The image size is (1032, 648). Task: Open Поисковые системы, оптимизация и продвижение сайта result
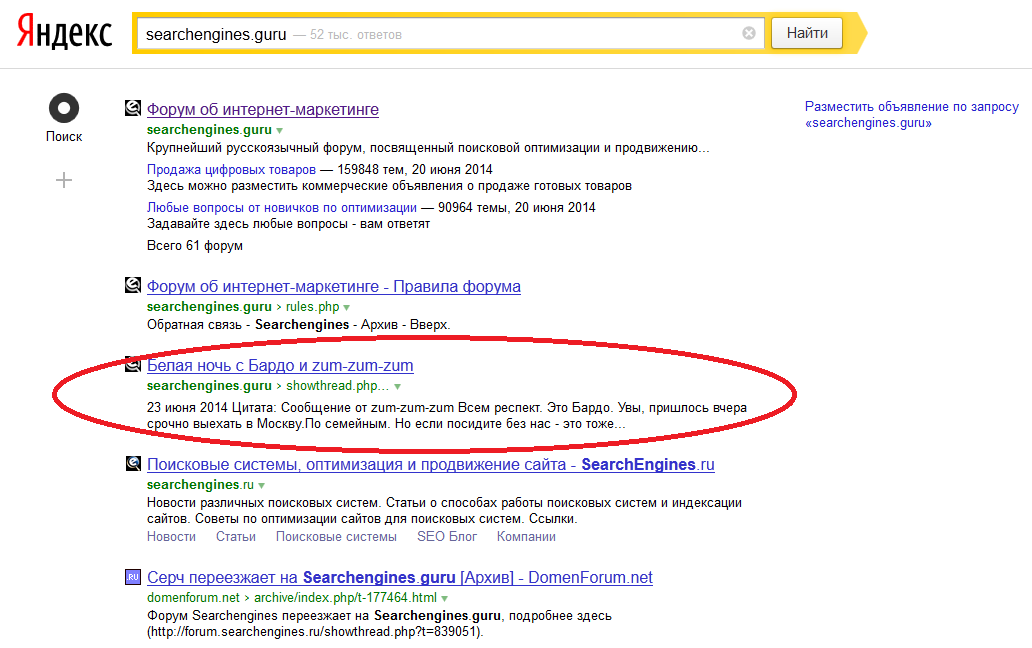(430, 464)
